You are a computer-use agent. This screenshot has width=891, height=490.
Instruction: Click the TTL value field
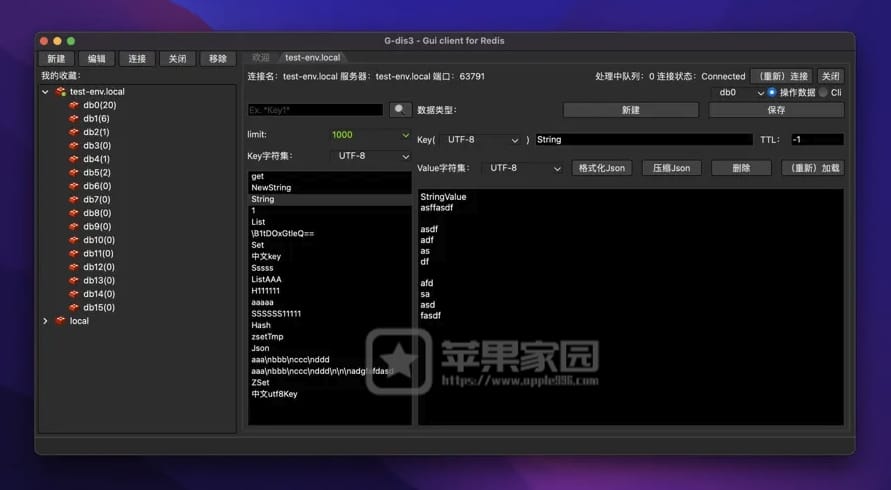(817, 140)
